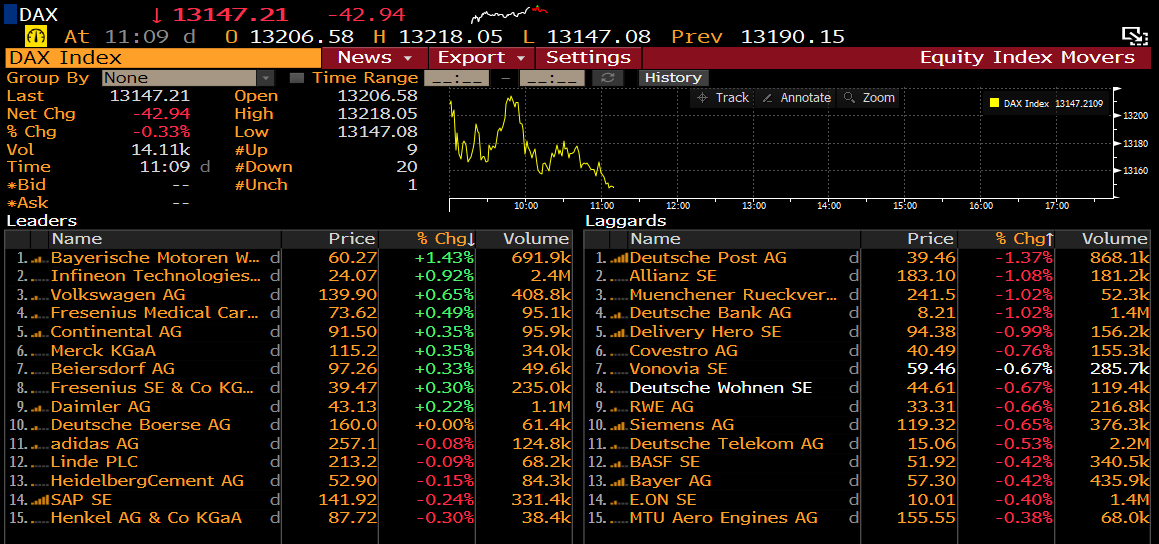Open the Group By None dropdown
Viewport: 1159px width, 544px height.
coord(188,78)
